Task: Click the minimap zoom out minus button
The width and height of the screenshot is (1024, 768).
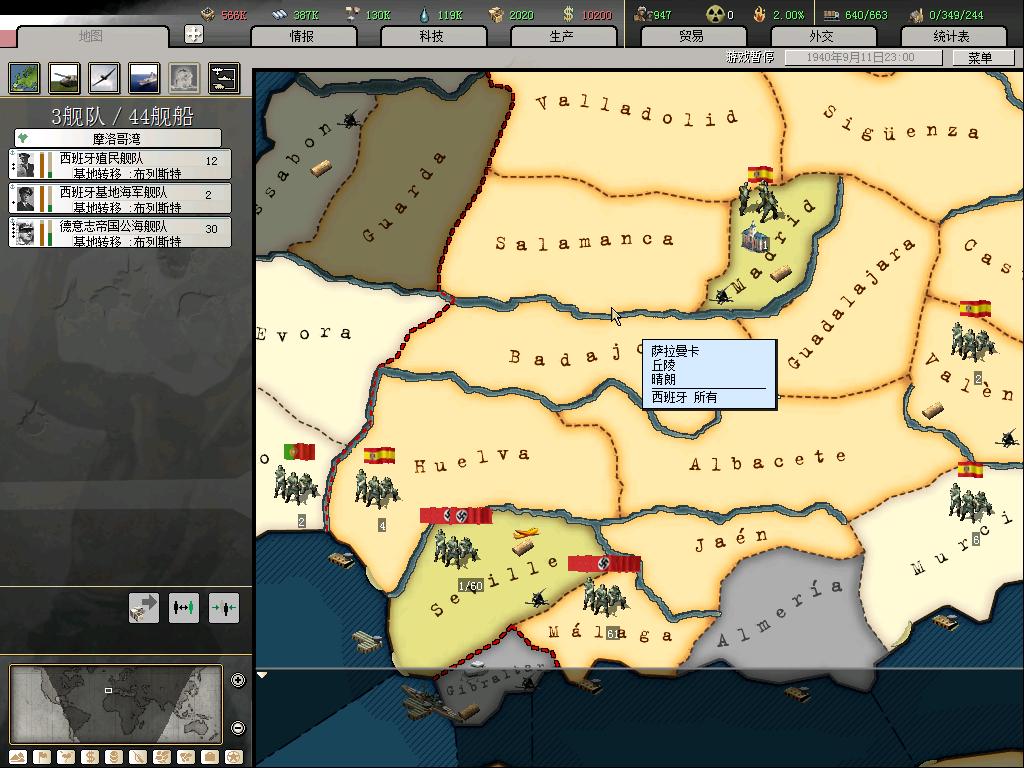Action: (x=238, y=728)
